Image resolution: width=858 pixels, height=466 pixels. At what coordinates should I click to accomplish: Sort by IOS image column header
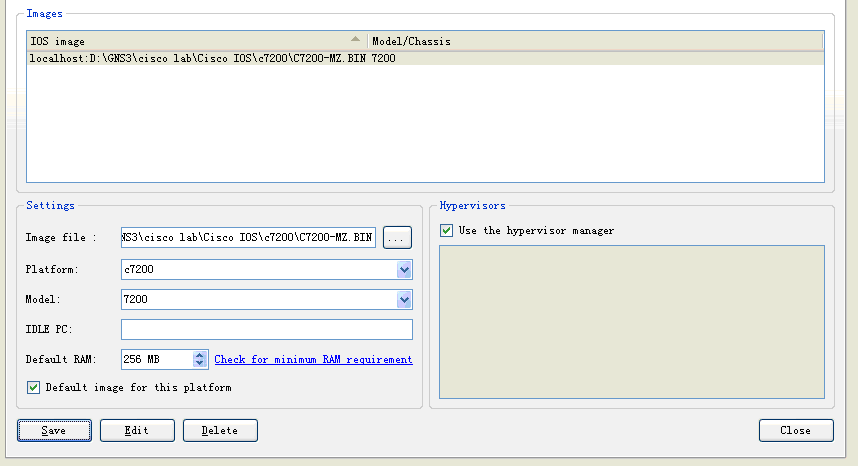[x=197, y=42]
